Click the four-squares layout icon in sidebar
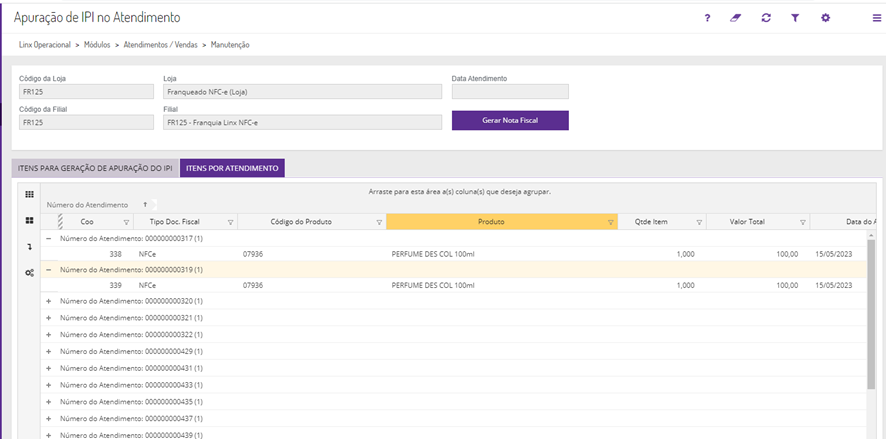This screenshot has width=886, height=439. pyautogui.click(x=29, y=220)
